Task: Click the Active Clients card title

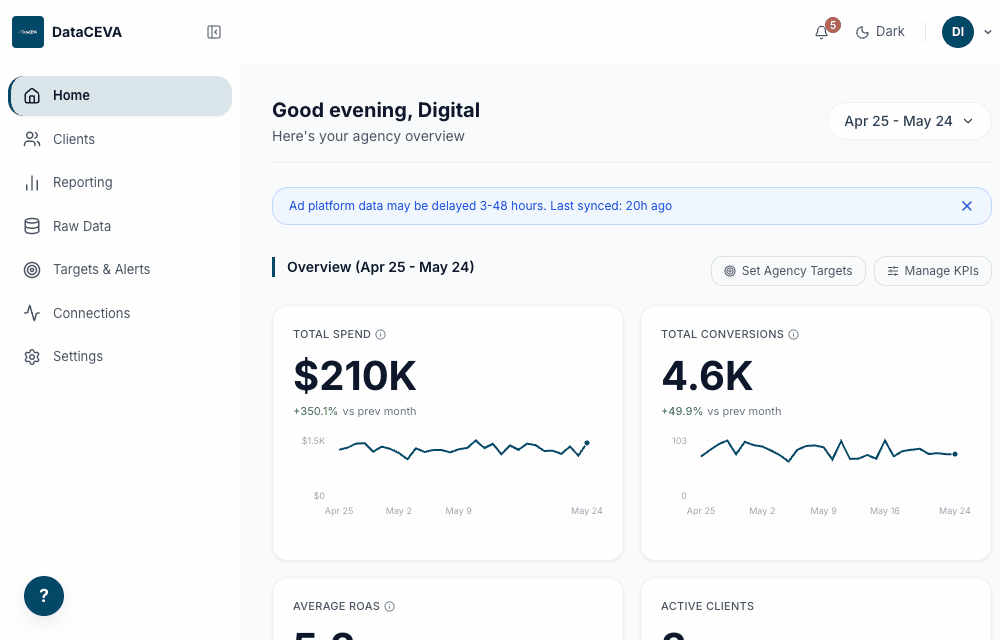Action: 707,606
